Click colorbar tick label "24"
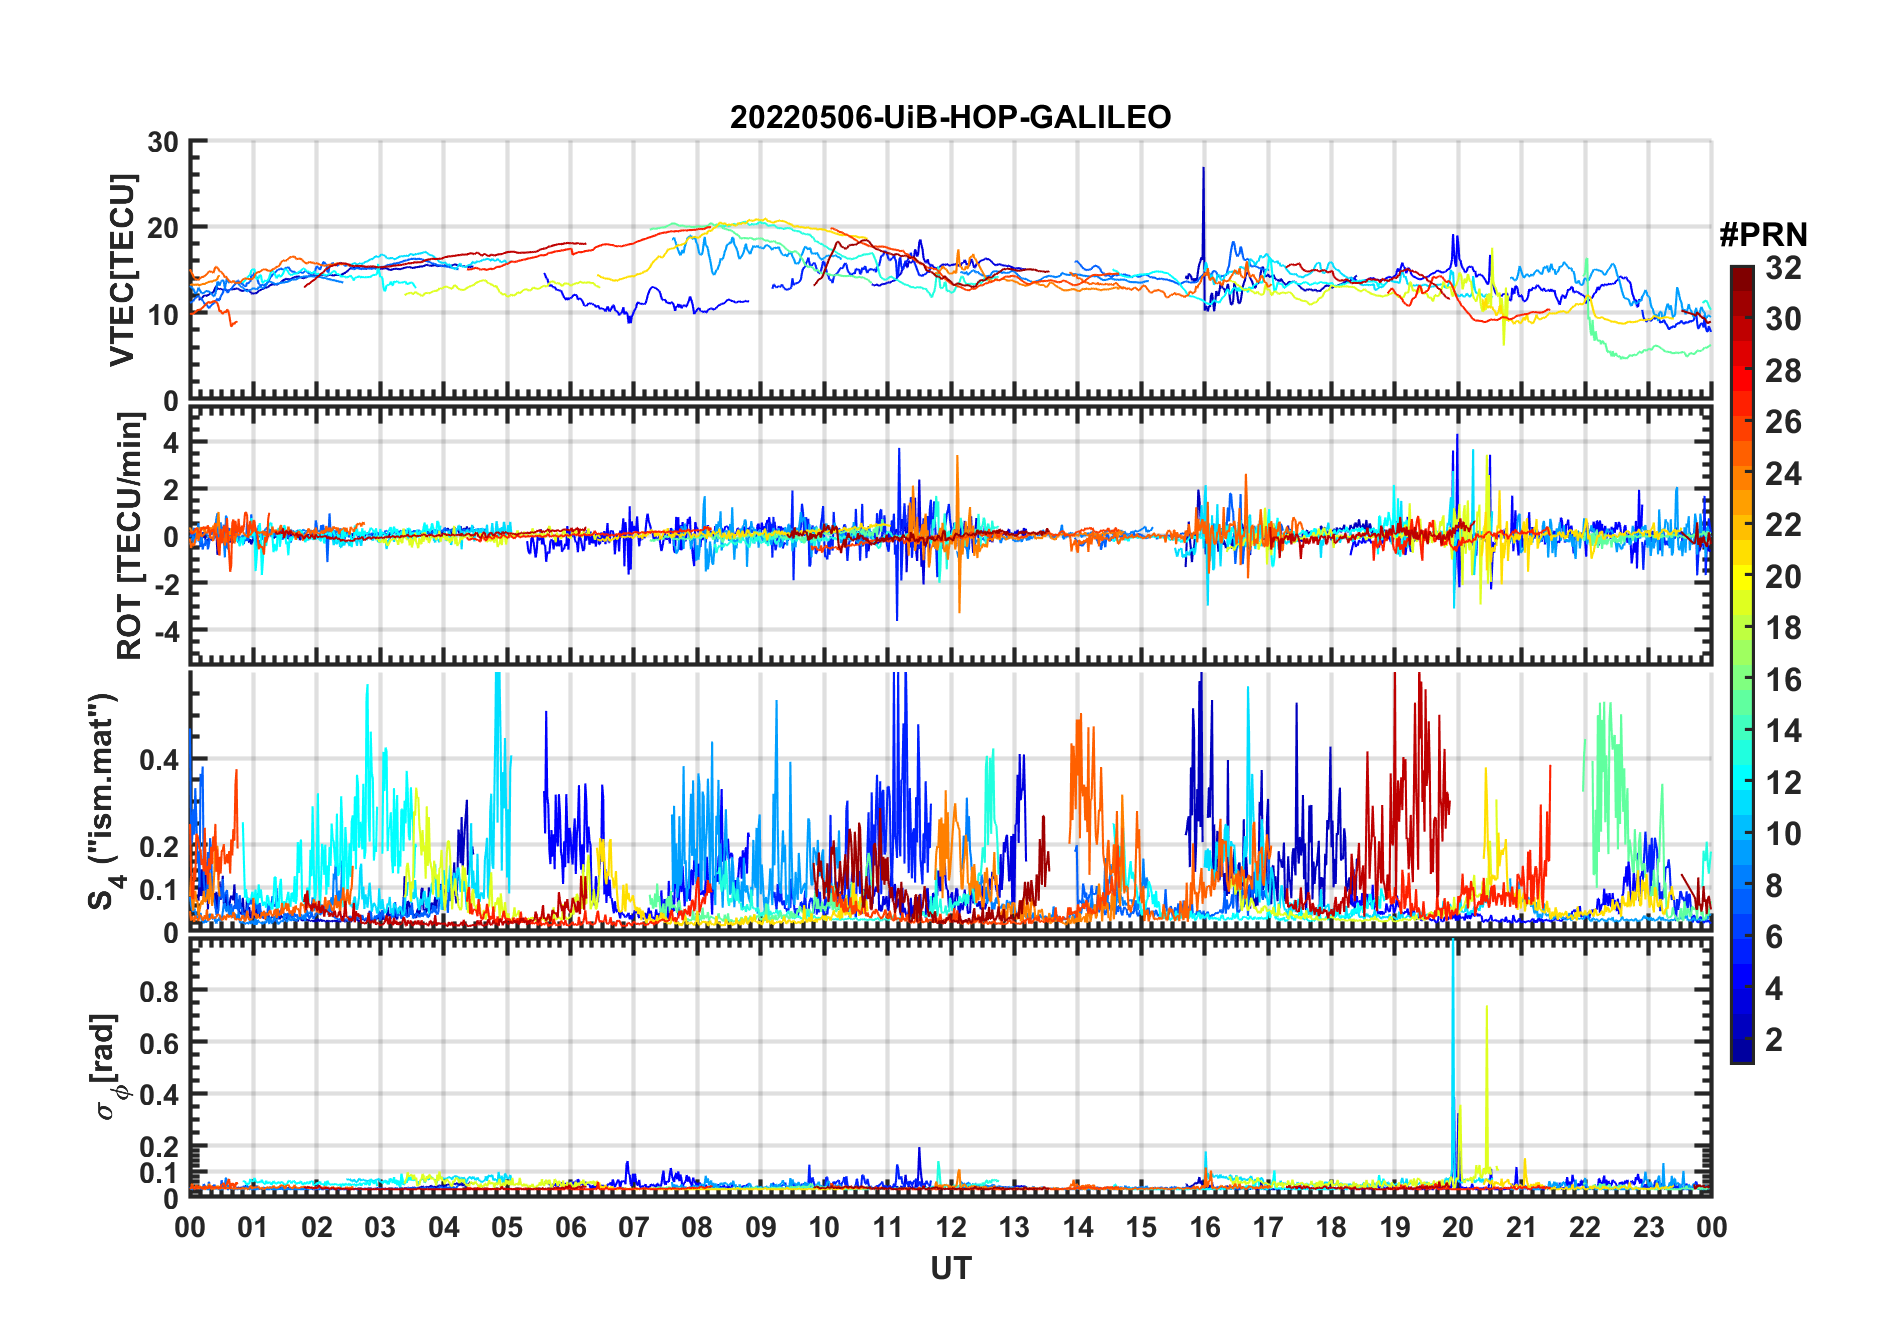Screen dimensions: 1902x1330 [x=1783, y=473]
